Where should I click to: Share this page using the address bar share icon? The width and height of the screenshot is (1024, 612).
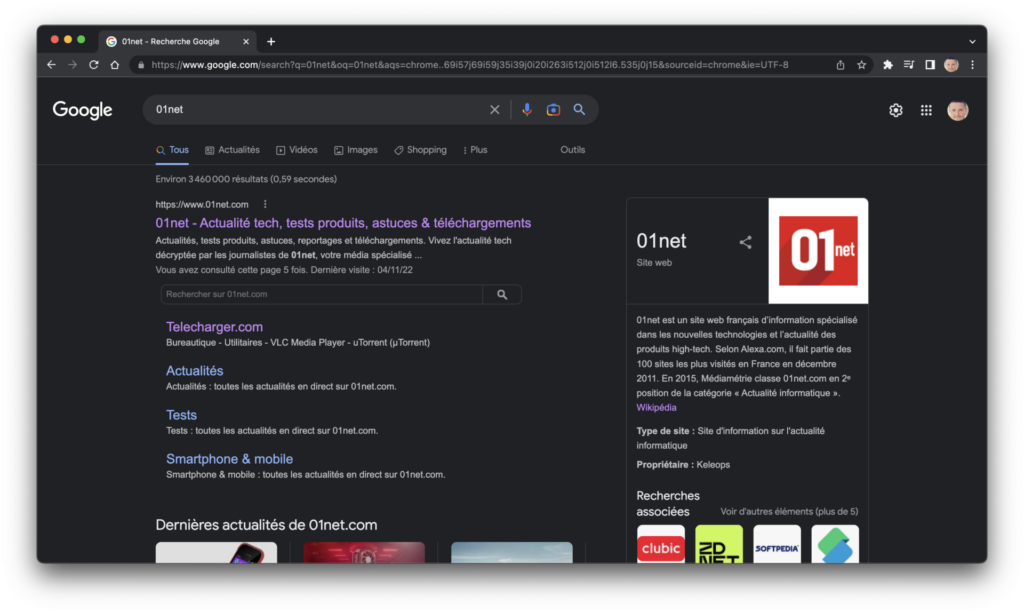point(840,65)
